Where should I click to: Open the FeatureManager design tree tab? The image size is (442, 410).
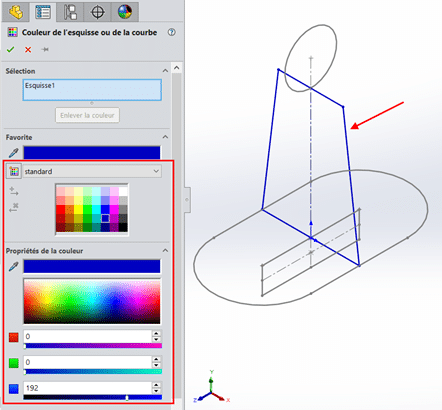(16, 12)
